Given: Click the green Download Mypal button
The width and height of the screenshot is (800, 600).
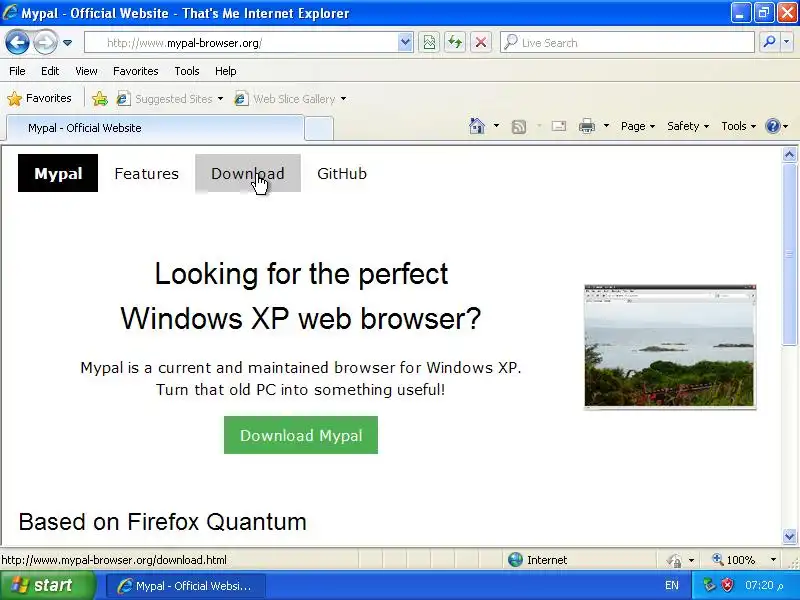Looking at the screenshot, I should pos(301,435).
